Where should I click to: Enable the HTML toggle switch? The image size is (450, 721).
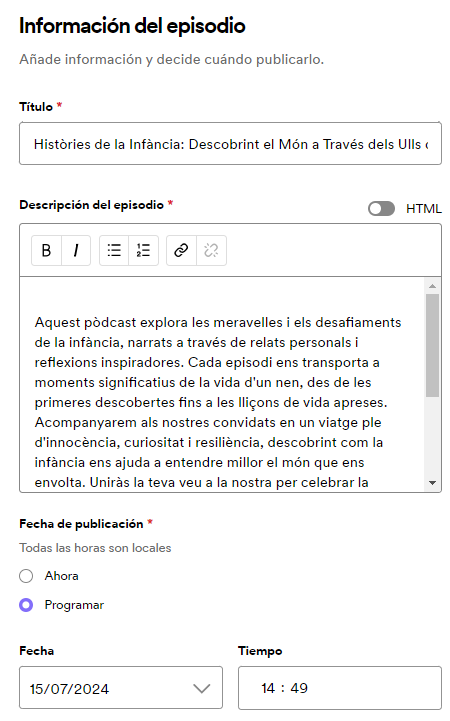[x=381, y=209]
